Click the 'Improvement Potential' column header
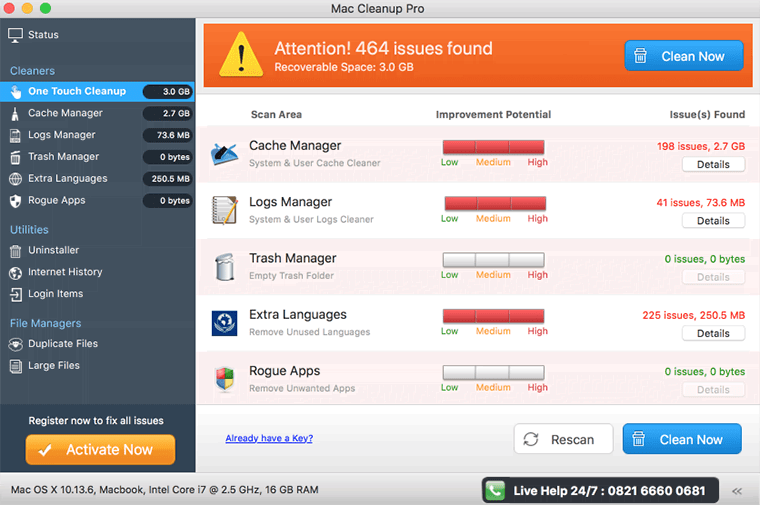 pos(493,114)
